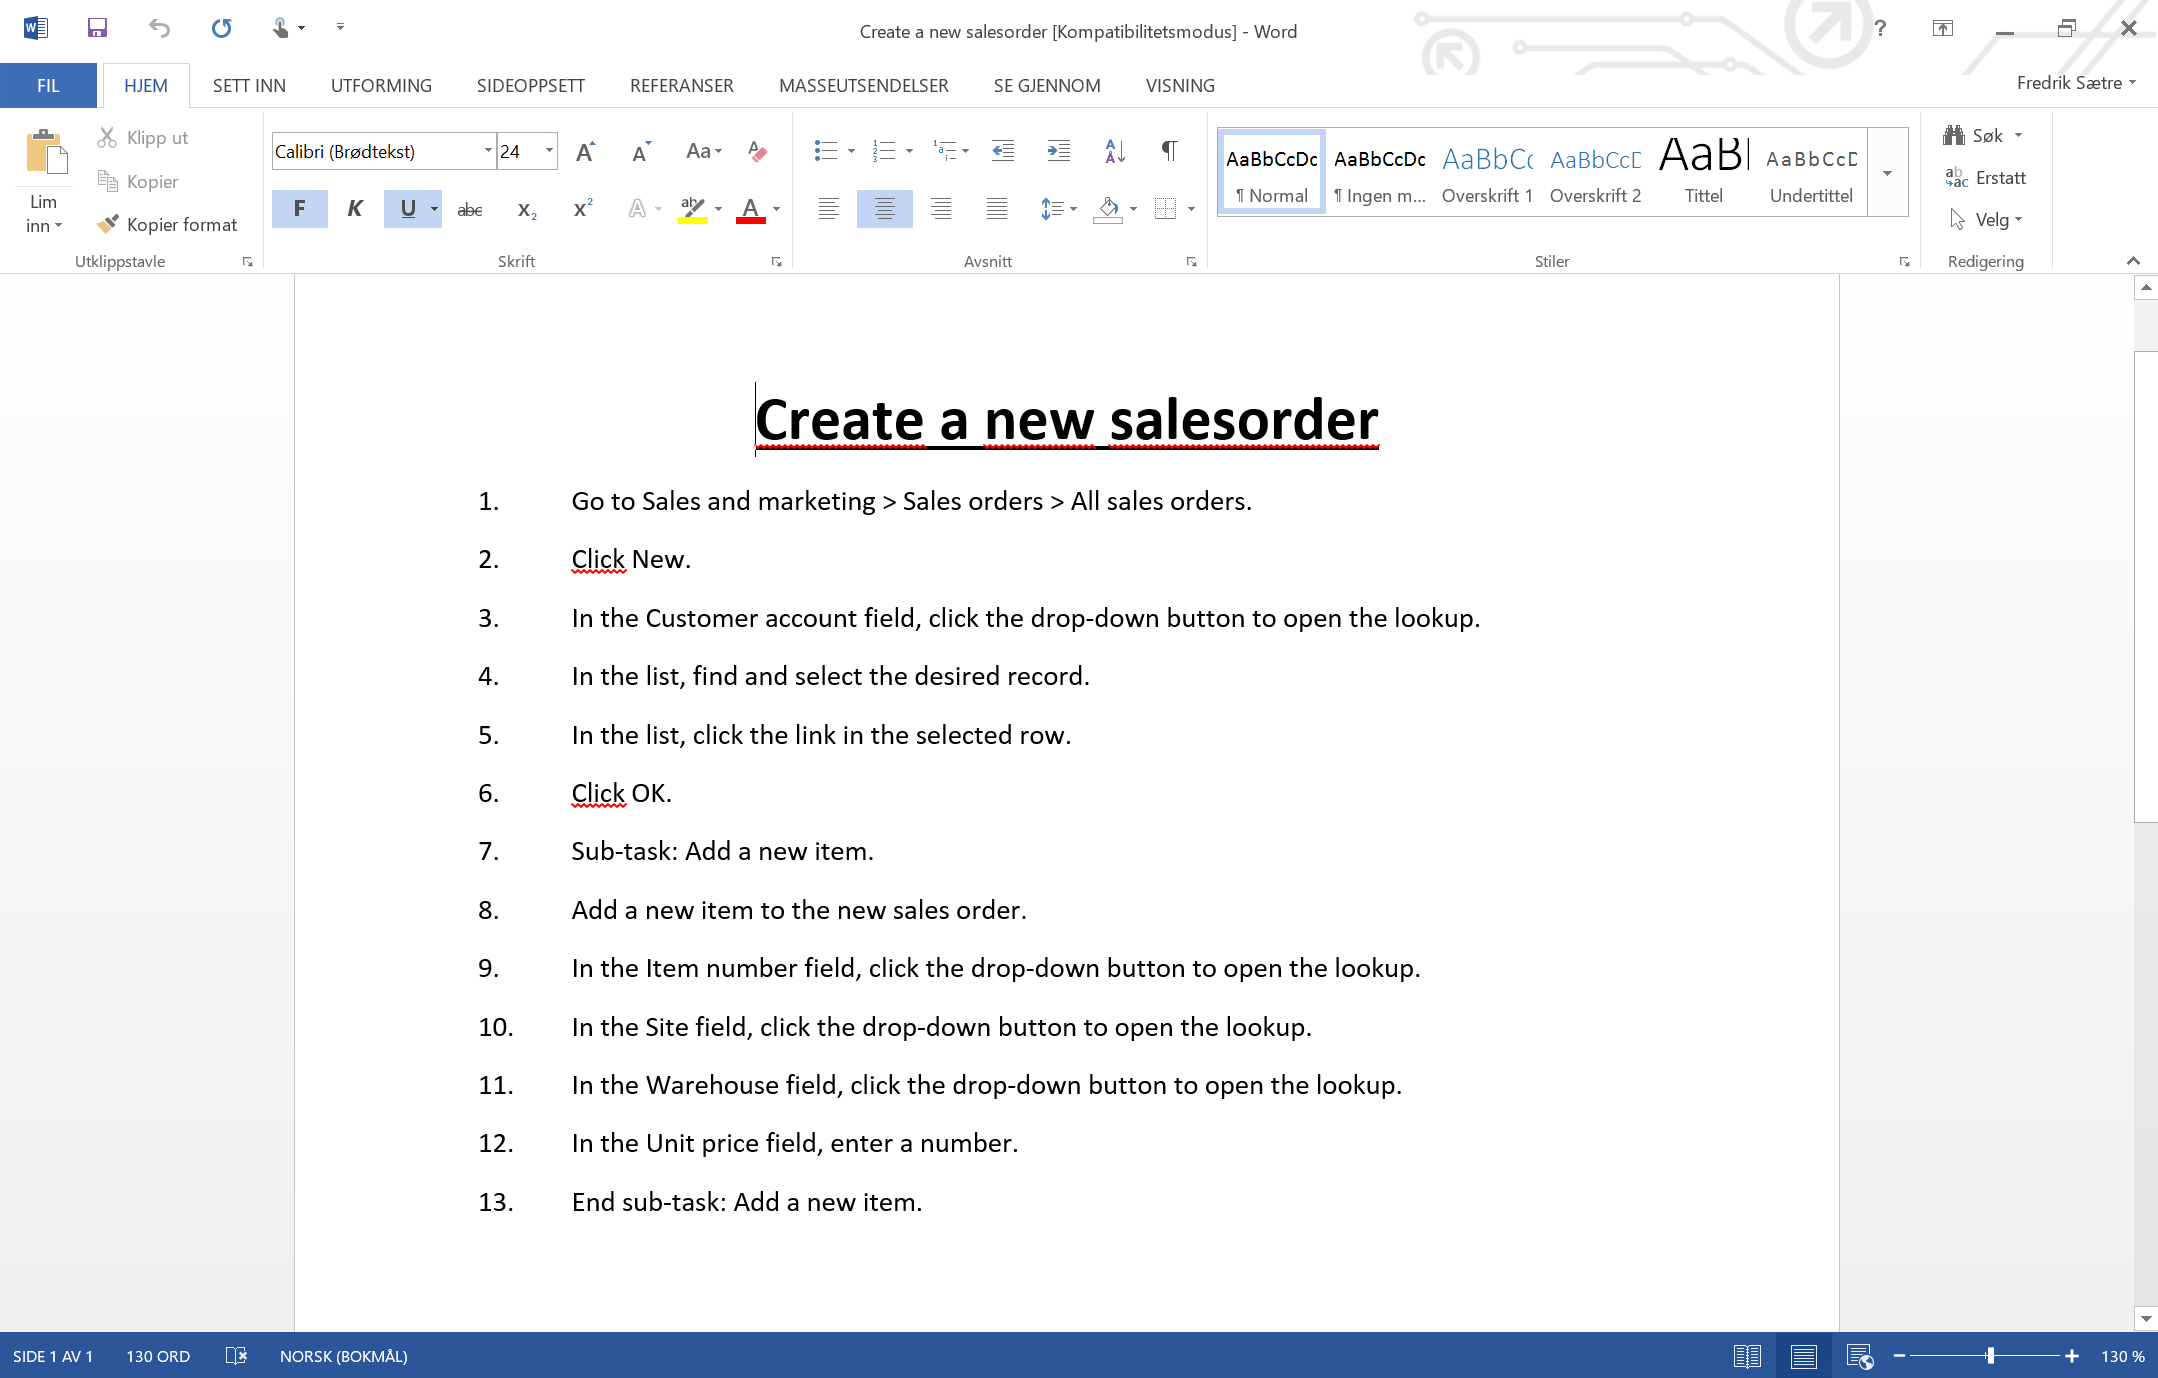The width and height of the screenshot is (2158, 1378).
Task: Click the Sort A-Z icon
Action: [1114, 151]
